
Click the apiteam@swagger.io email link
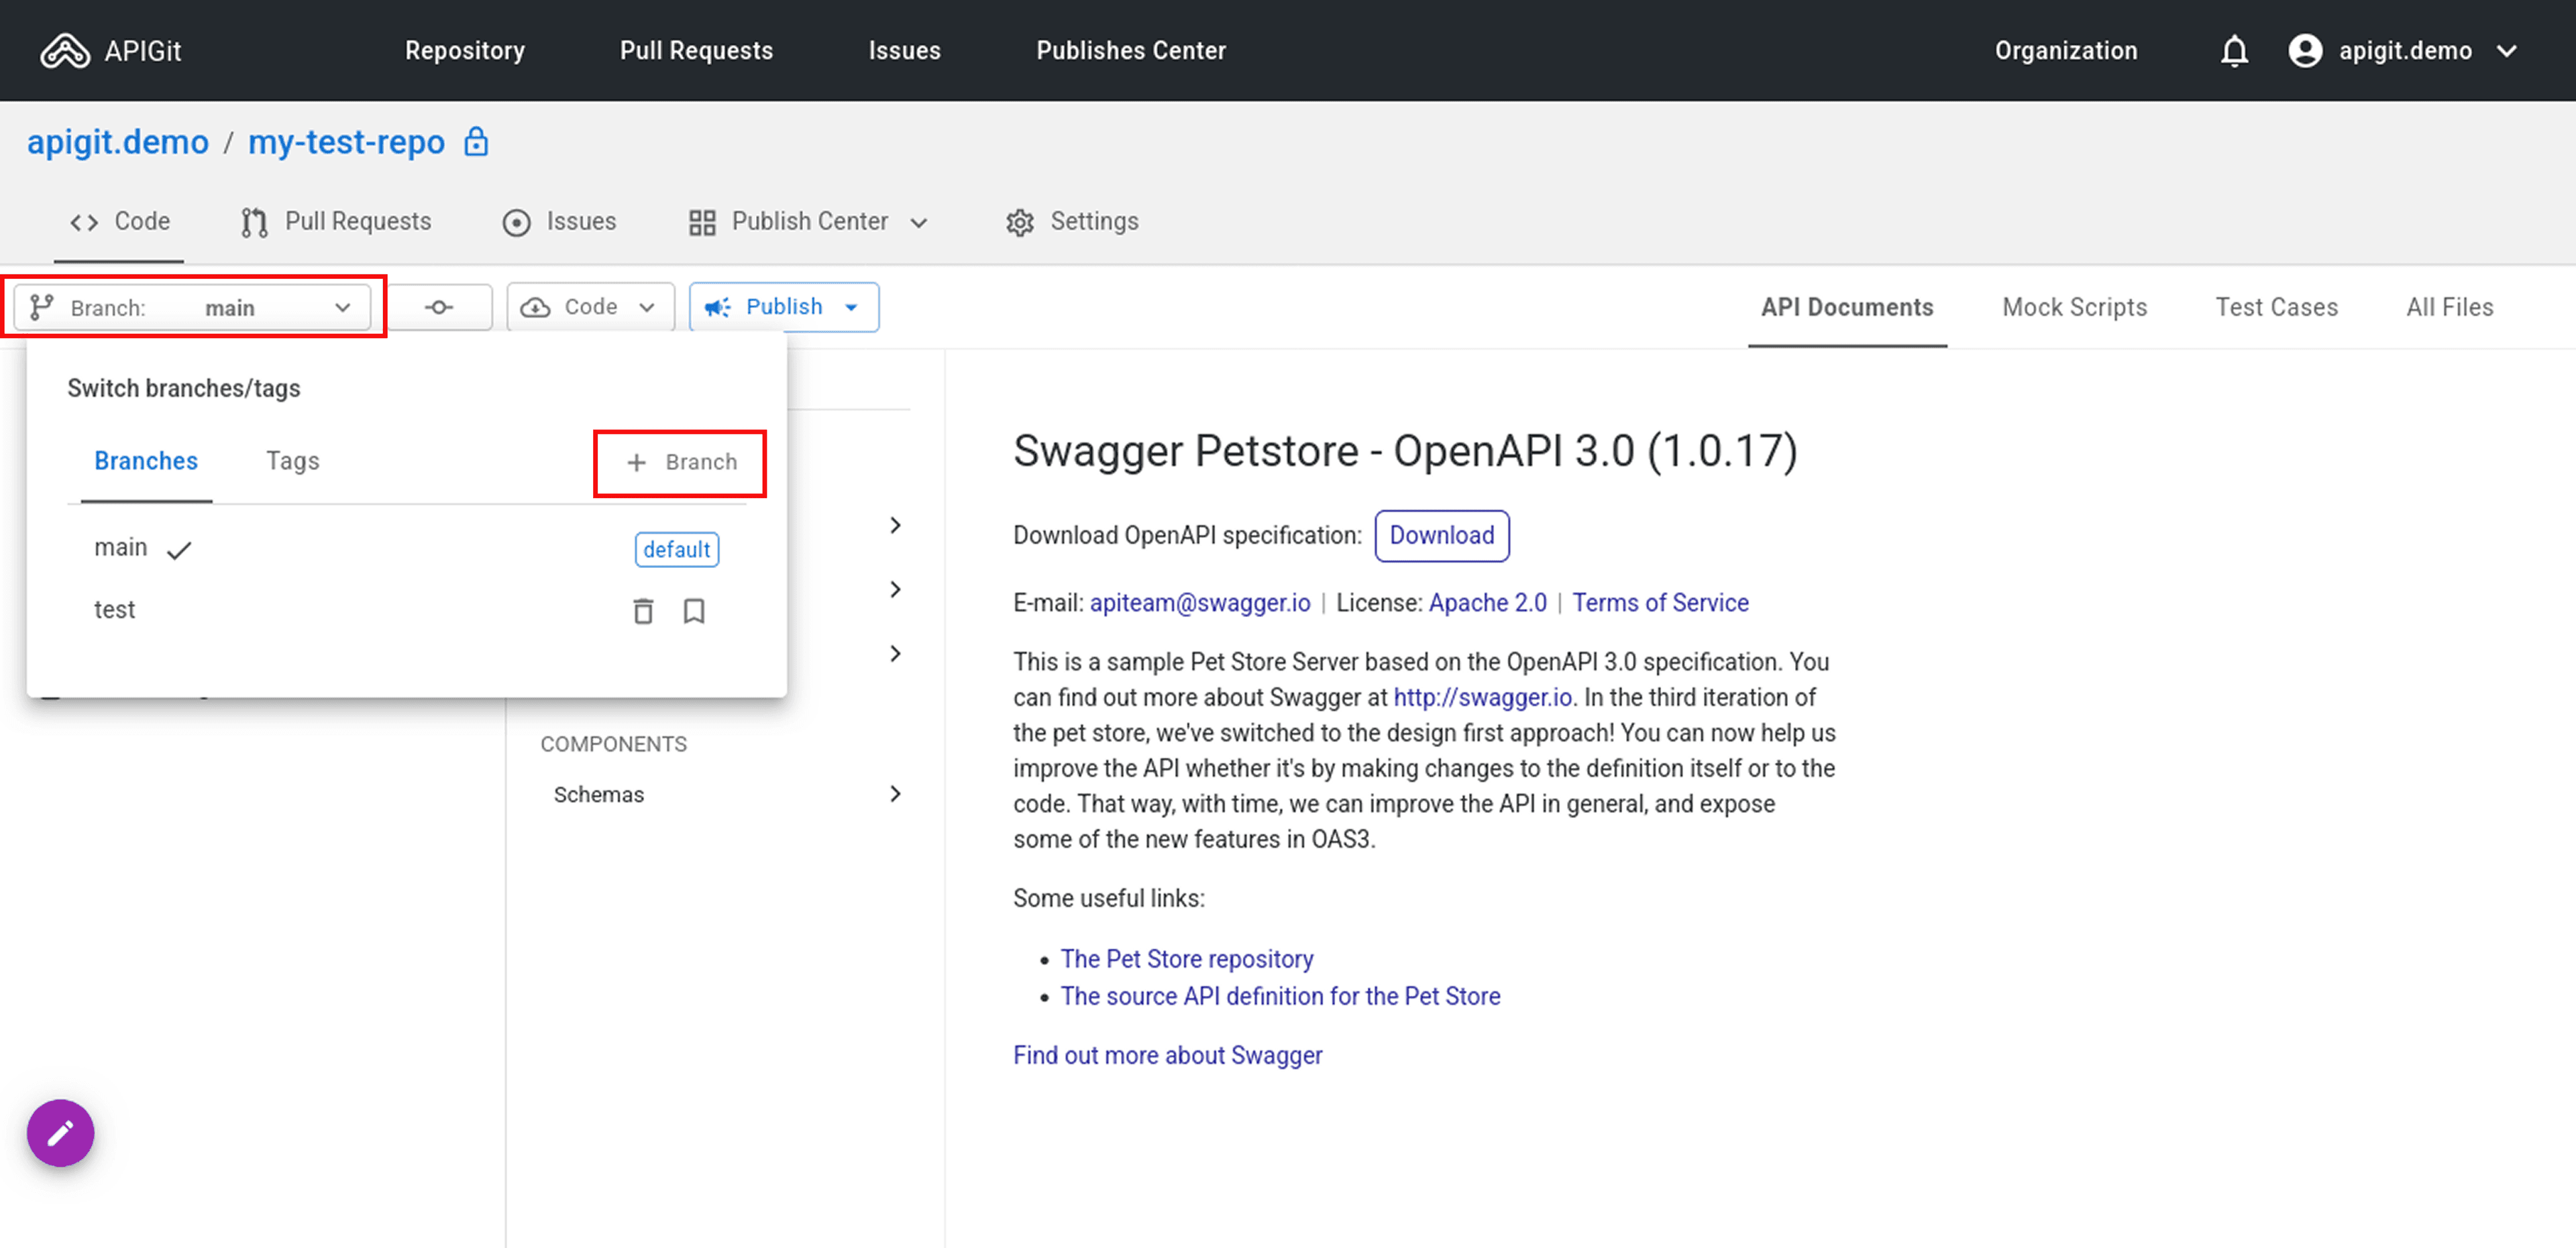(x=1199, y=603)
